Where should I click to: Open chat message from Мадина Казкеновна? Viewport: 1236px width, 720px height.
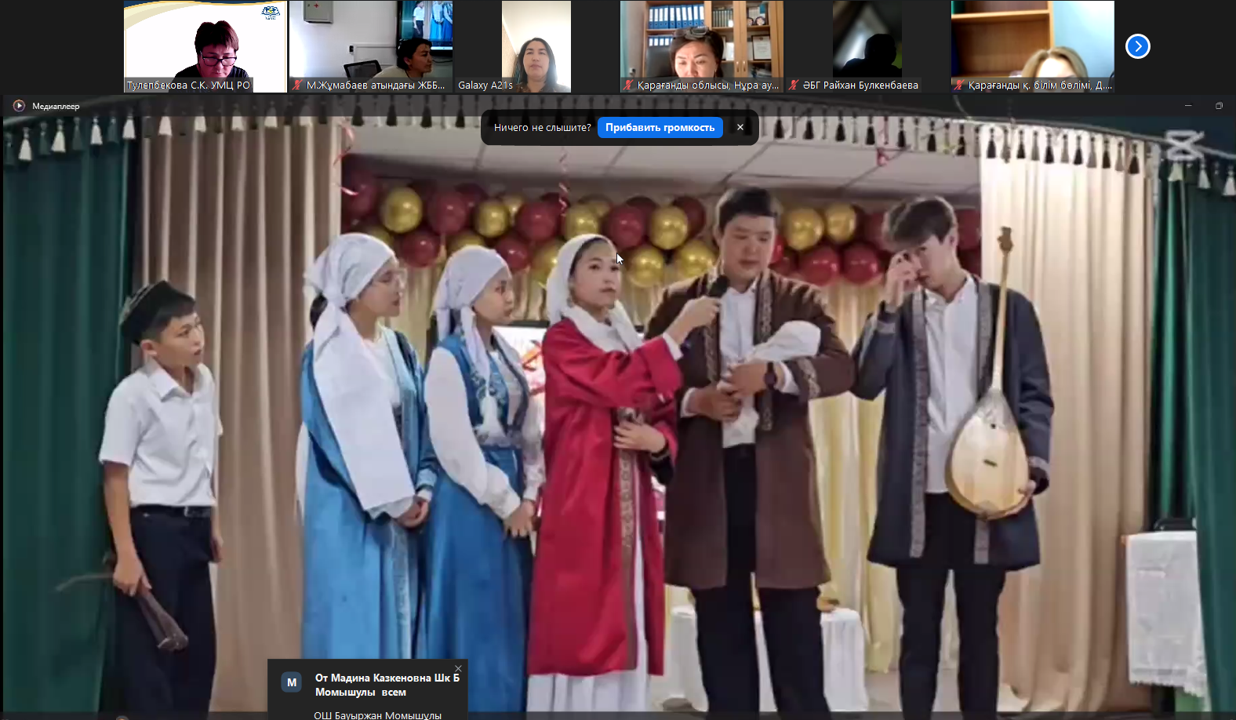387,684
